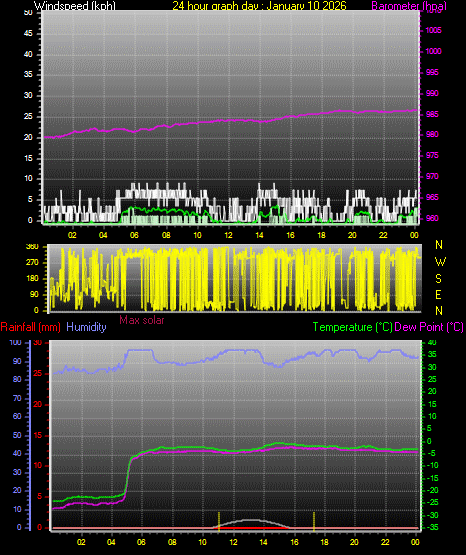Click the blue "80" humidity axis value
466x555 pixels.
pos(17,379)
